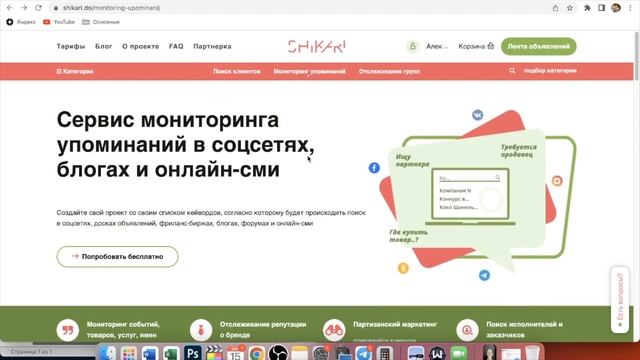Open the Chrome three-dot menu
The width and height of the screenshot is (640, 360).
[x=630, y=8]
